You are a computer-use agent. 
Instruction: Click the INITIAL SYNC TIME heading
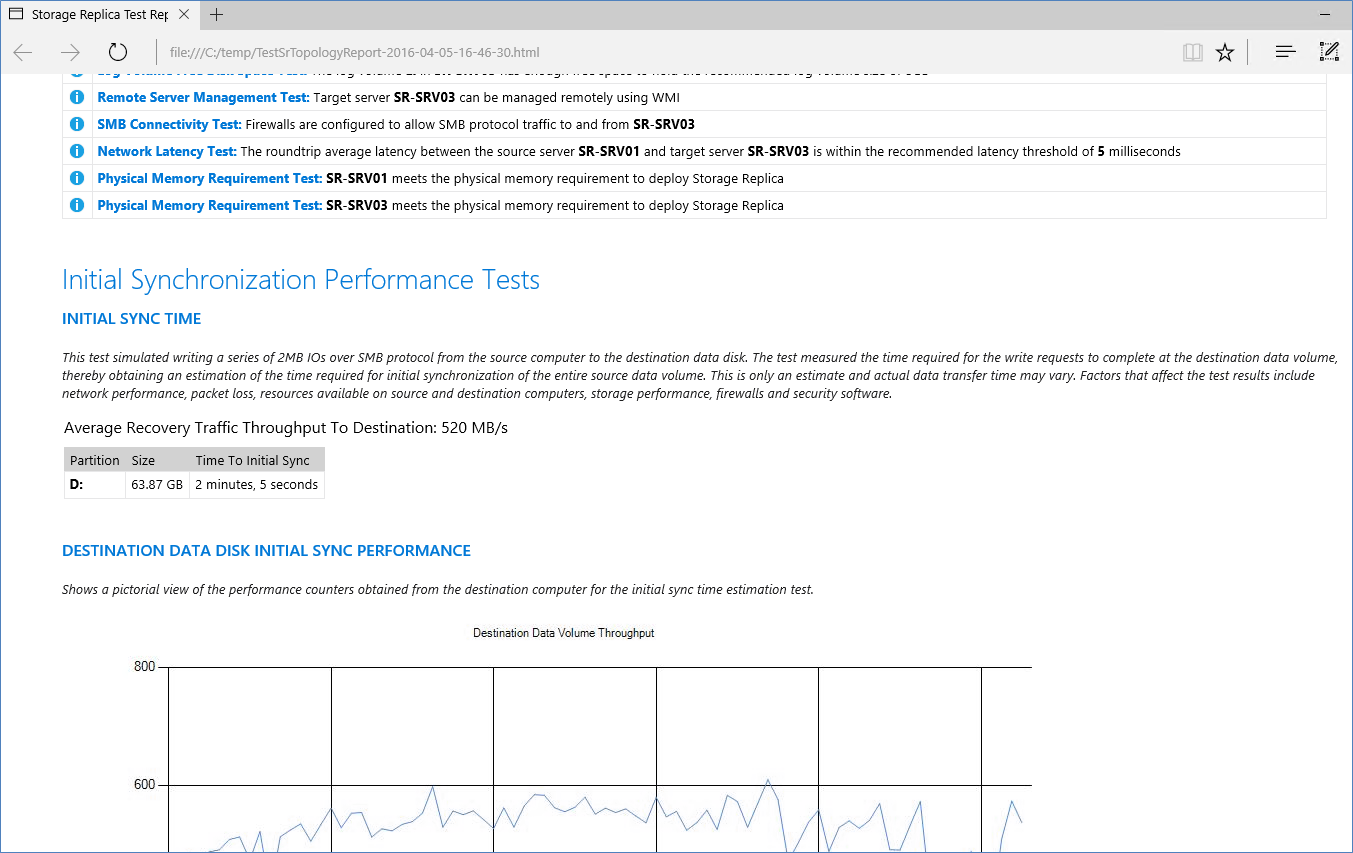(x=131, y=318)
